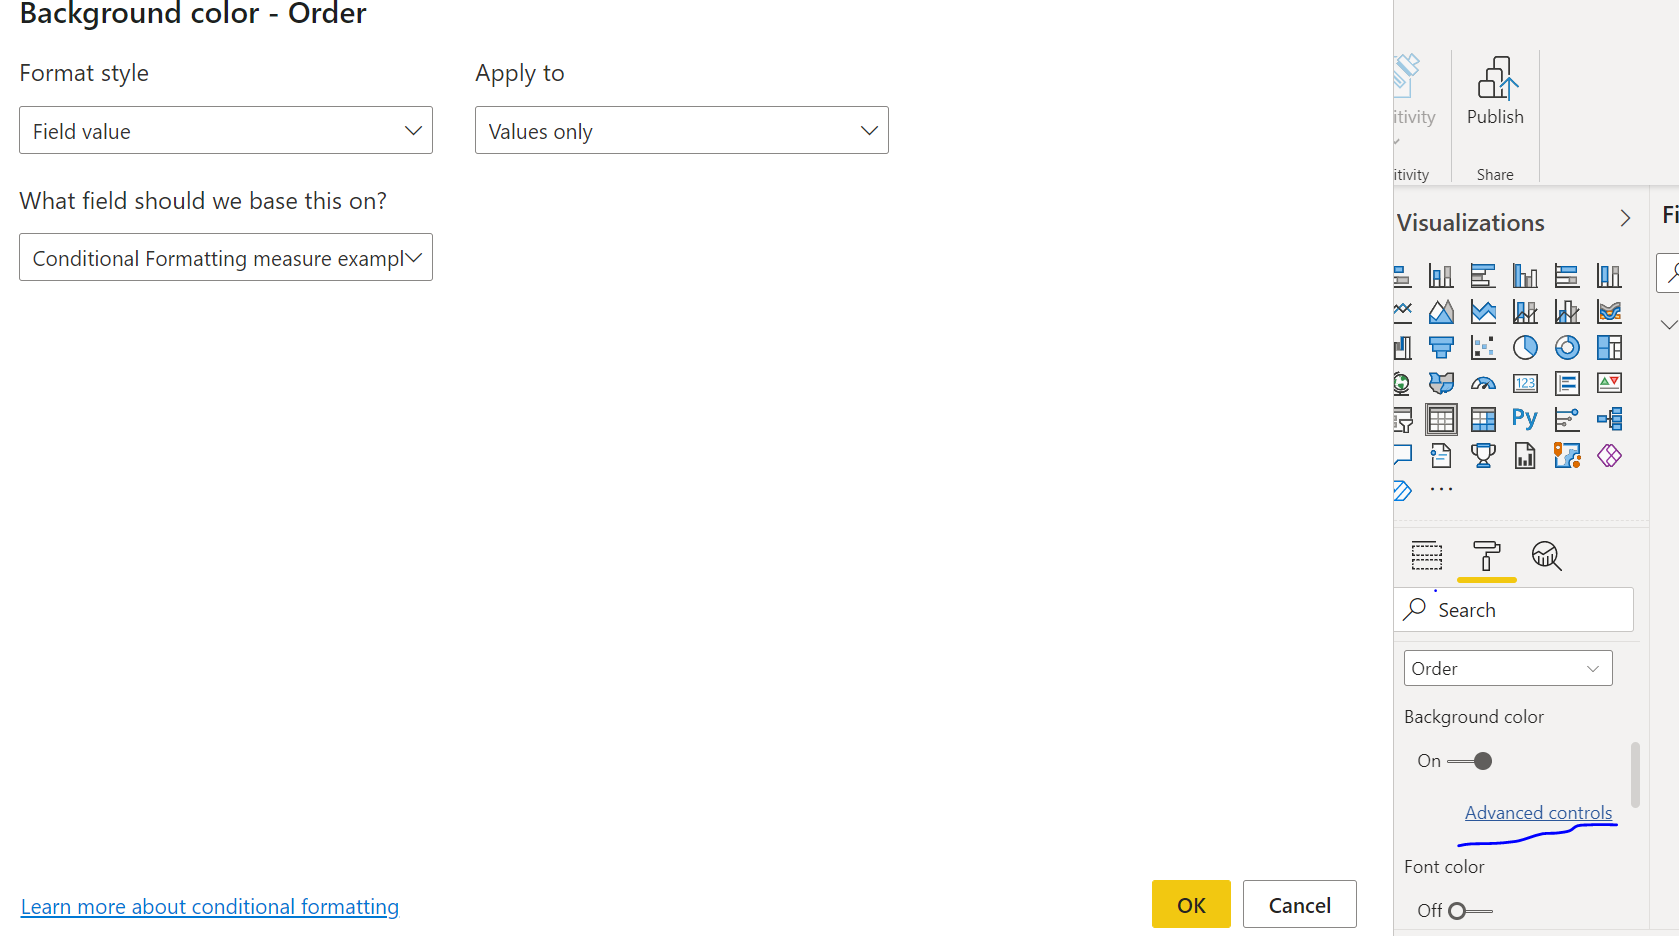Select the 100% stacked column chart visual
Screen dimensions: 1679x936
[1609, 276]
